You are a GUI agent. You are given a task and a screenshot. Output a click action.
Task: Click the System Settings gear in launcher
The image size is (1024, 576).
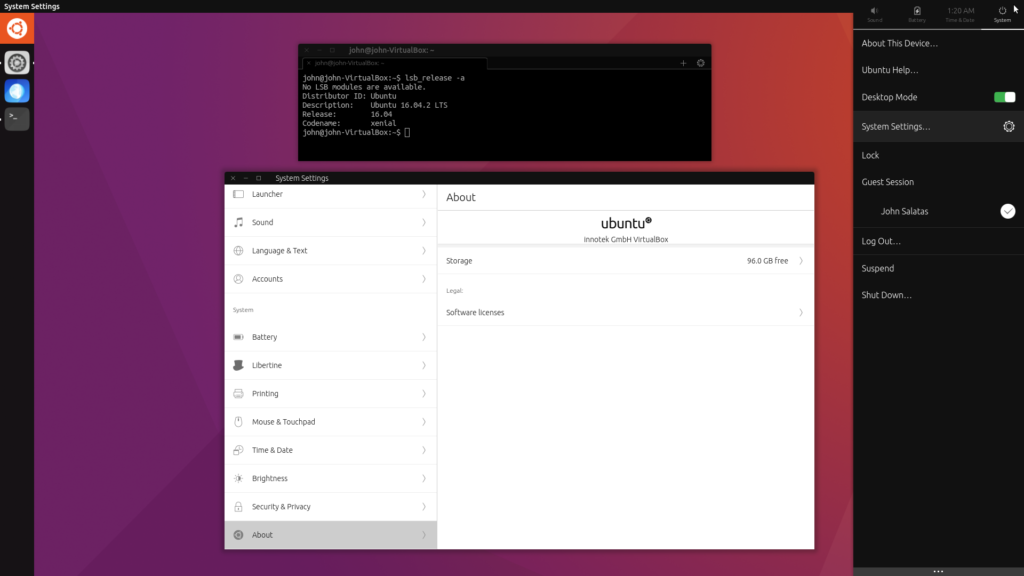tap(17, 63)
